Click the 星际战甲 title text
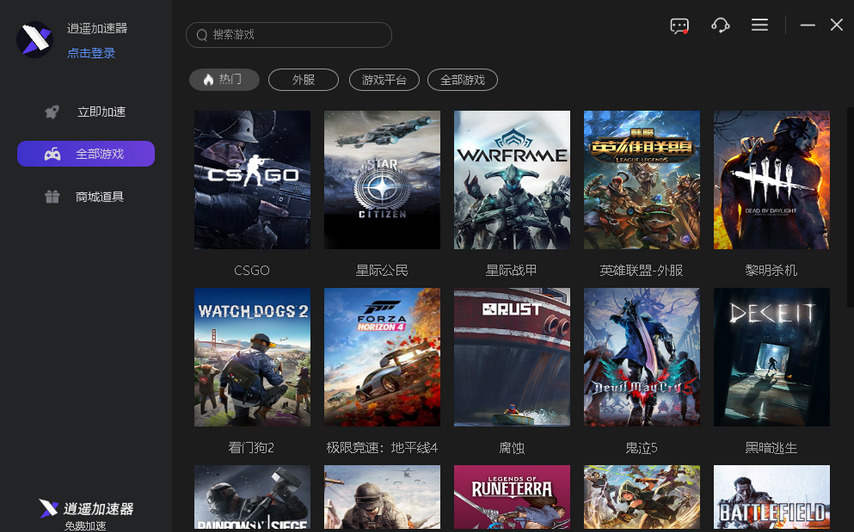Screen dimensions: 854x532 tap(511, 270)
